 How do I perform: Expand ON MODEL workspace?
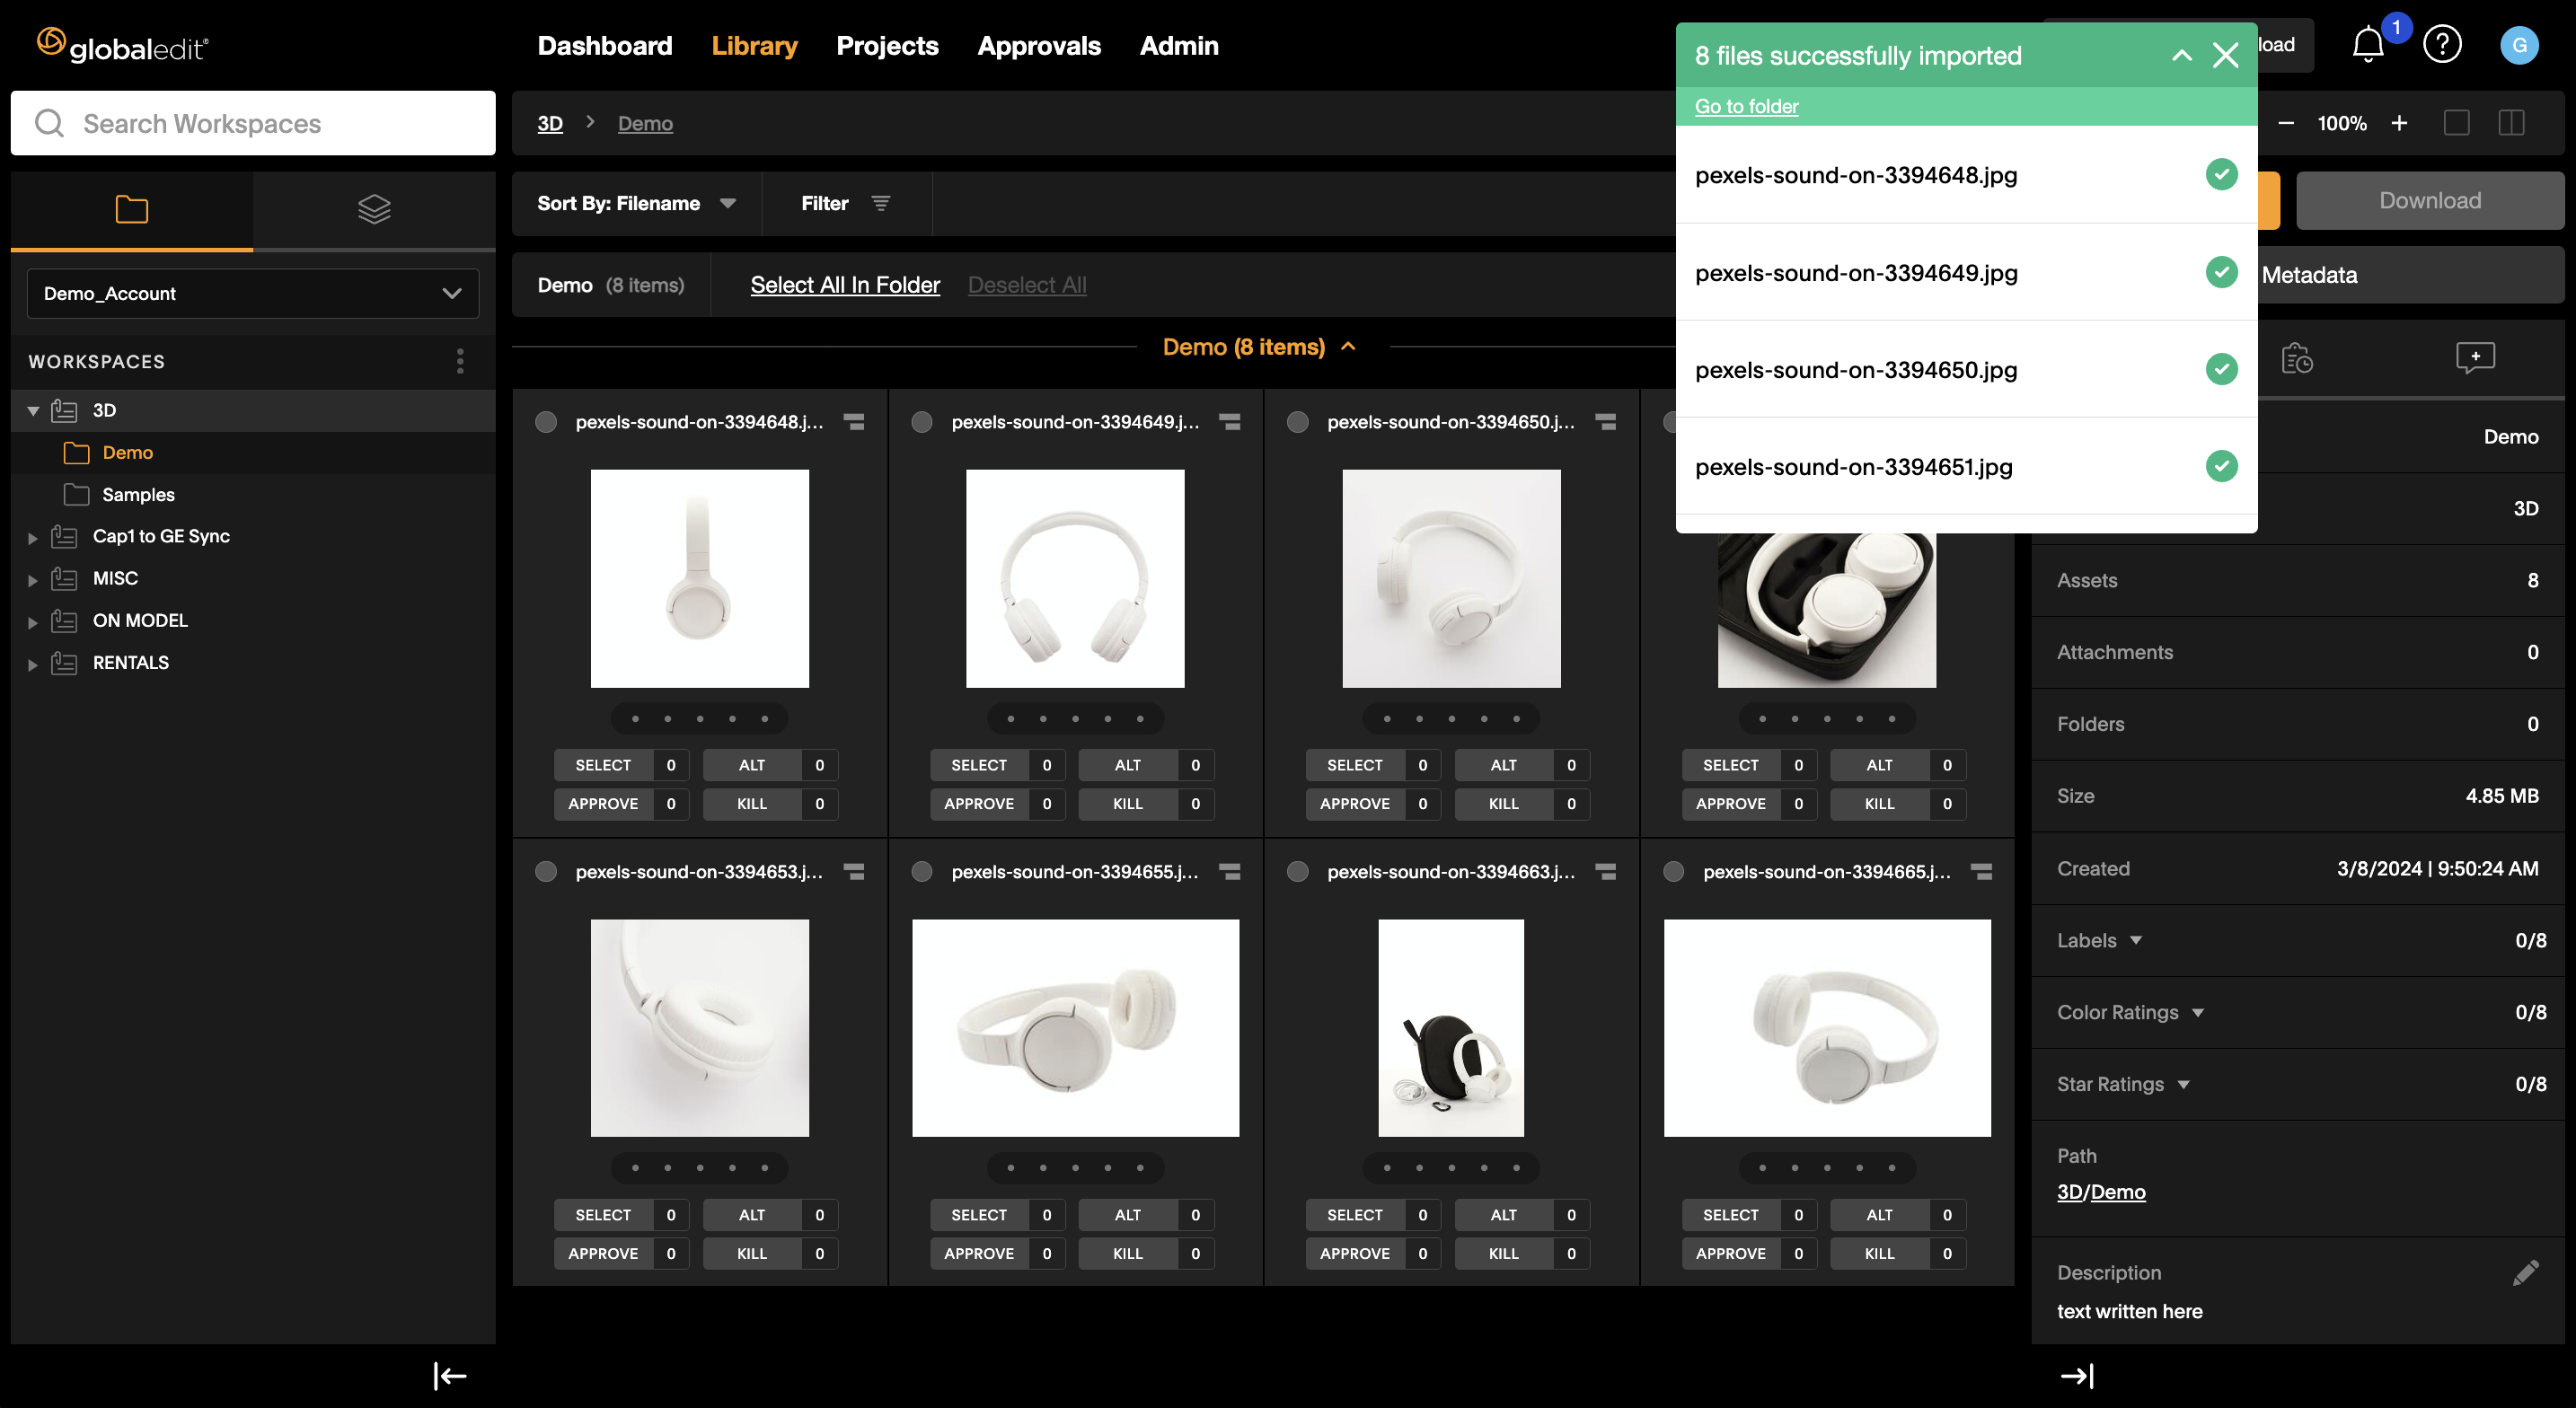[x=33, y=622]
